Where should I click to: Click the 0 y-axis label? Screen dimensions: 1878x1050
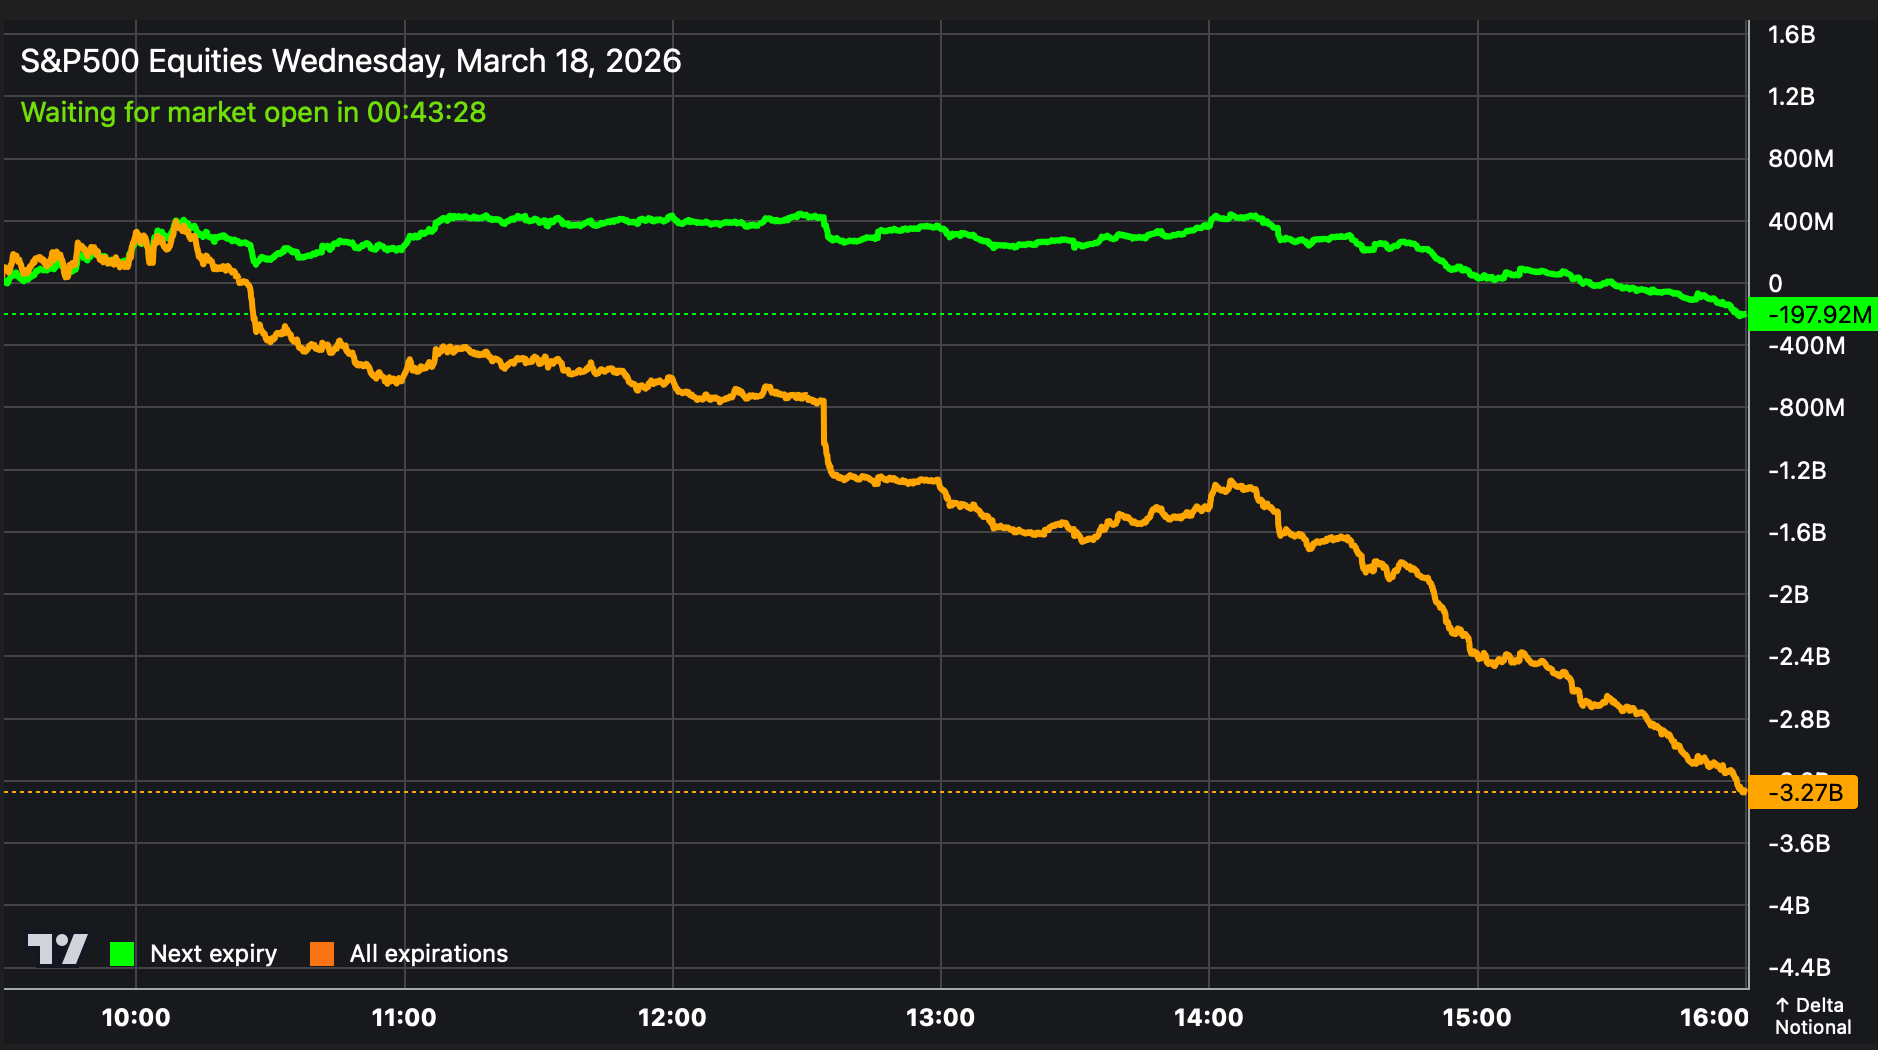[1775, 284]
